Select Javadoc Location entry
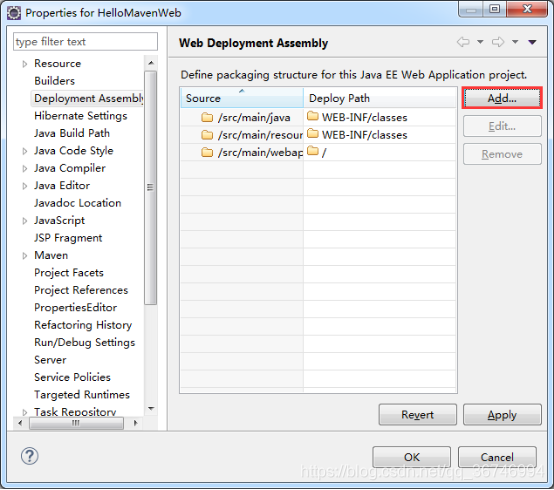The image size is (554, 490). point(77,203)
